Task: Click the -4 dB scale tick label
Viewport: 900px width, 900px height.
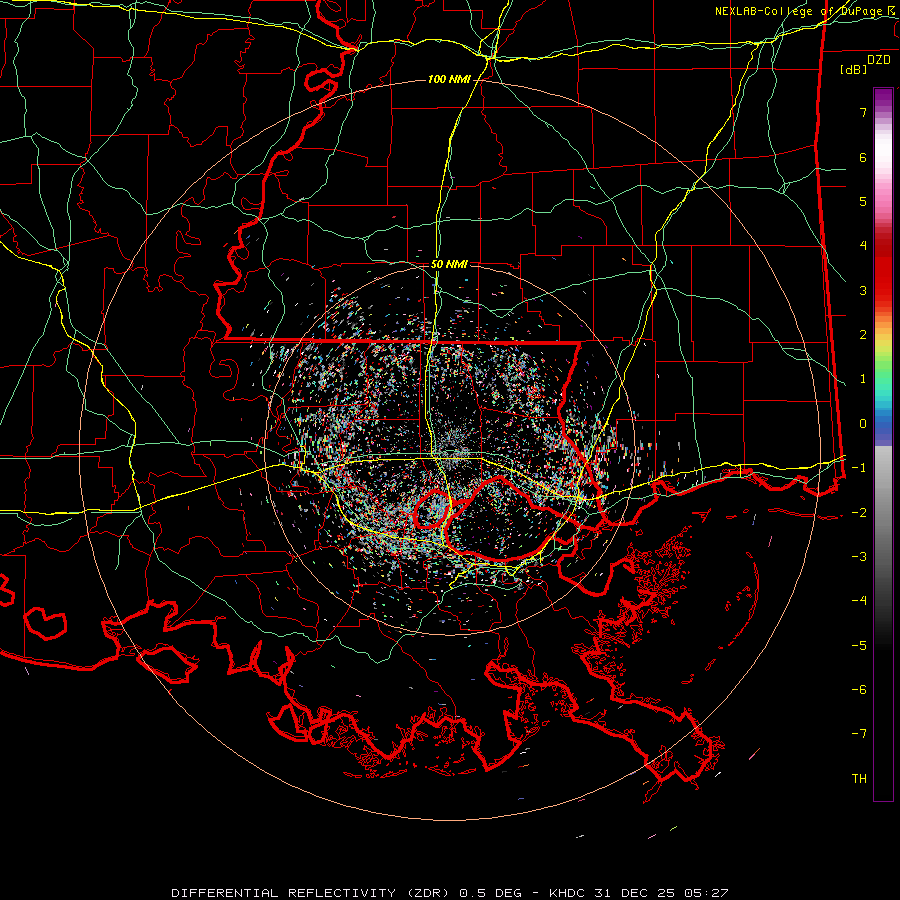Action: (859, 601)
